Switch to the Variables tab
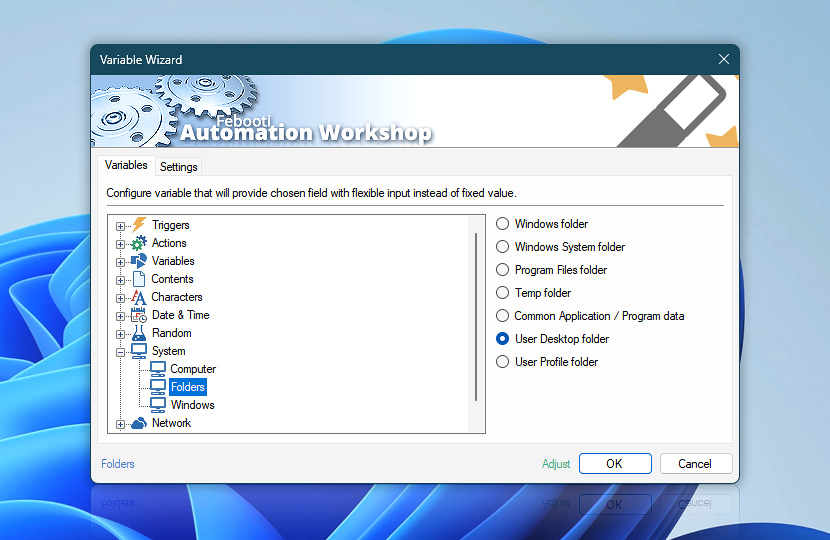The image size is (830, 540). (126, 165)
